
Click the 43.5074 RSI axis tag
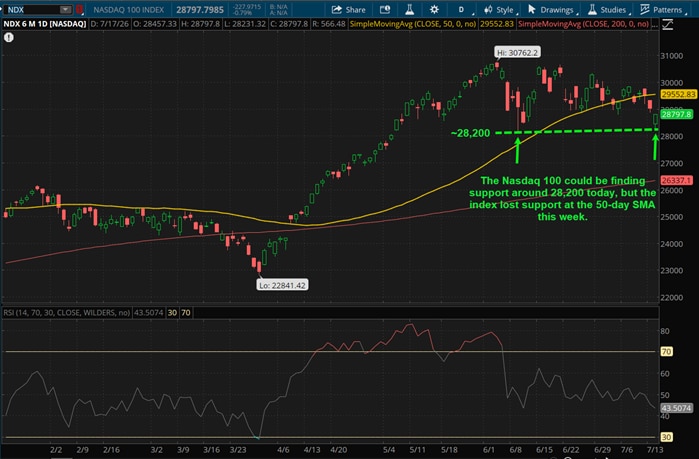point(676,408)
